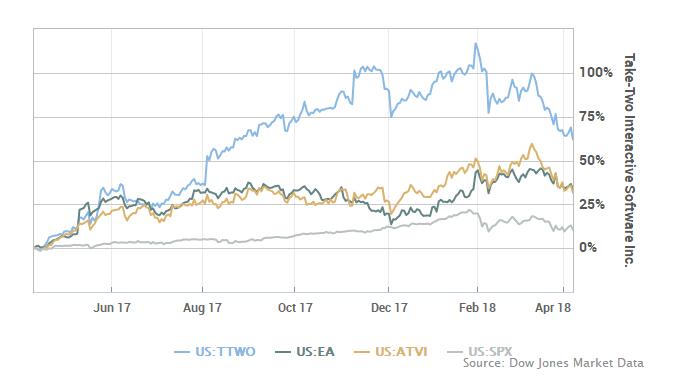Image resolution: width=682 pixels, height=381 pixels.
Task: Click the 50% y-axis label
Action: [592, 160]
